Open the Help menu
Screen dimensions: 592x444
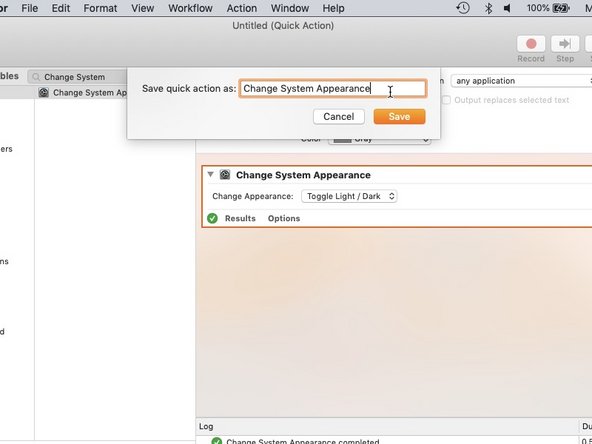click(333, 8)
